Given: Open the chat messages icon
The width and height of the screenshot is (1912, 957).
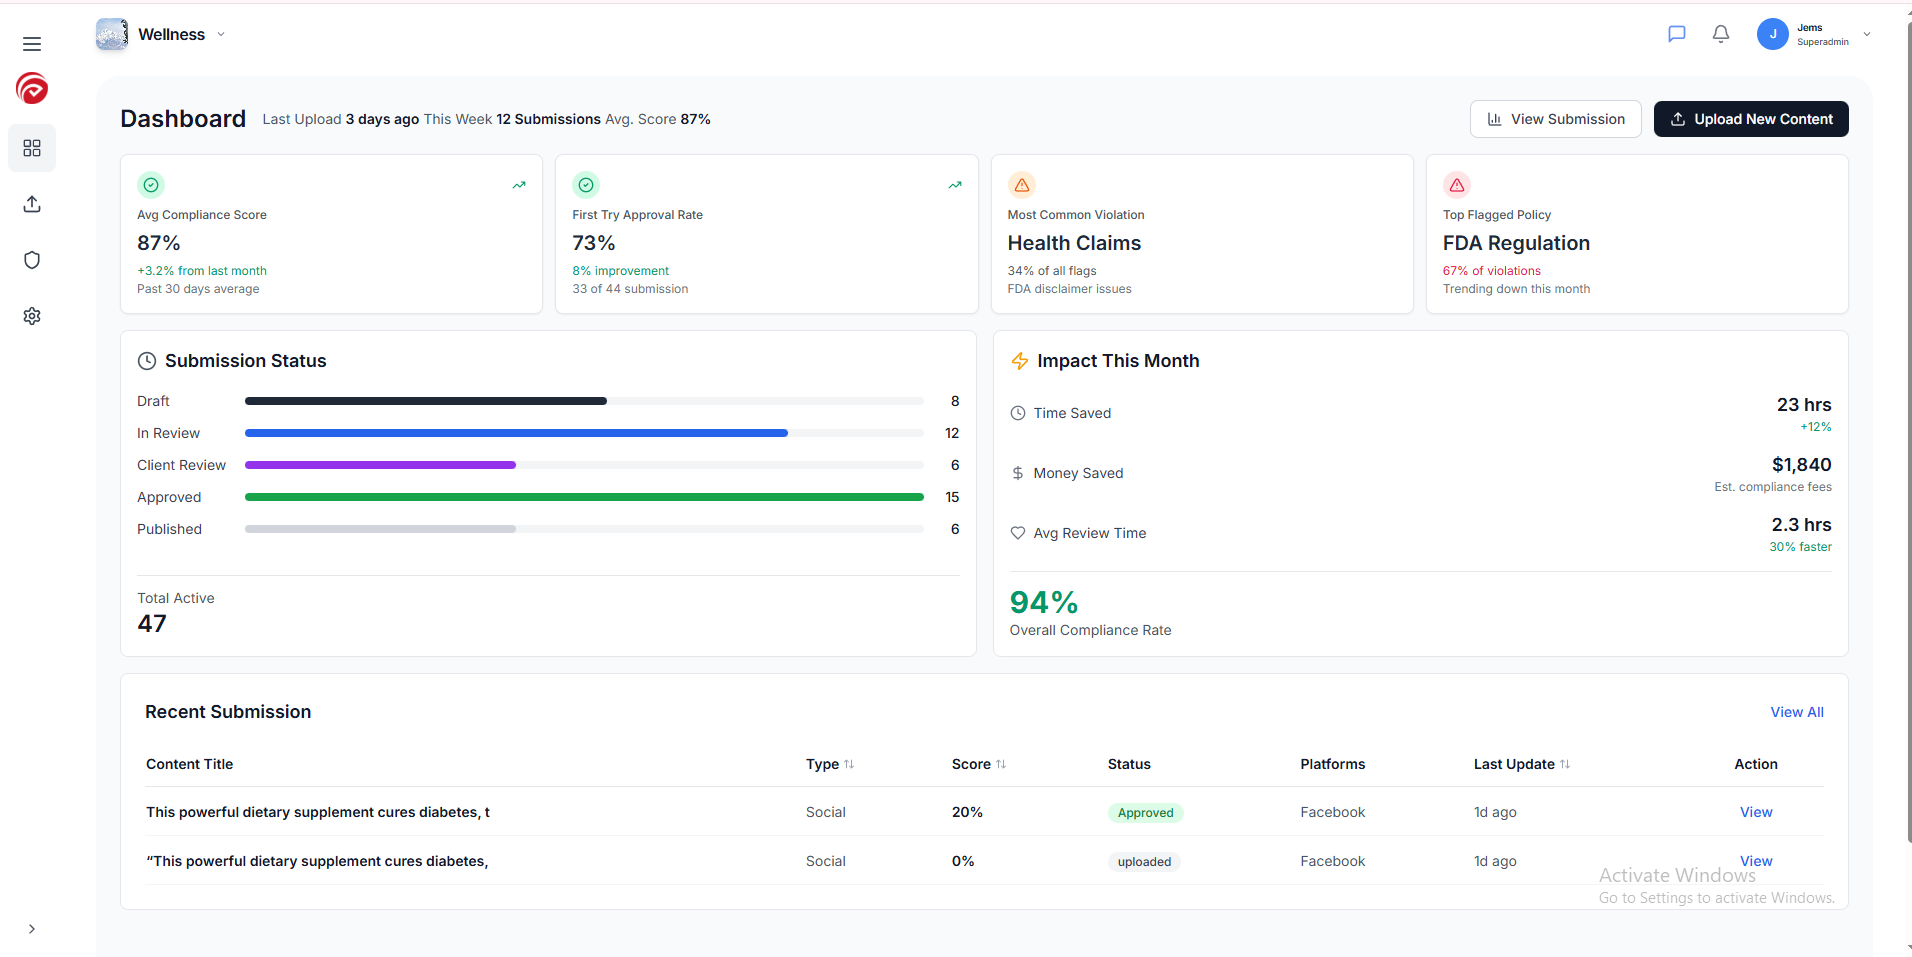Looking at the screenshot, I should (x=1677, y=34).
